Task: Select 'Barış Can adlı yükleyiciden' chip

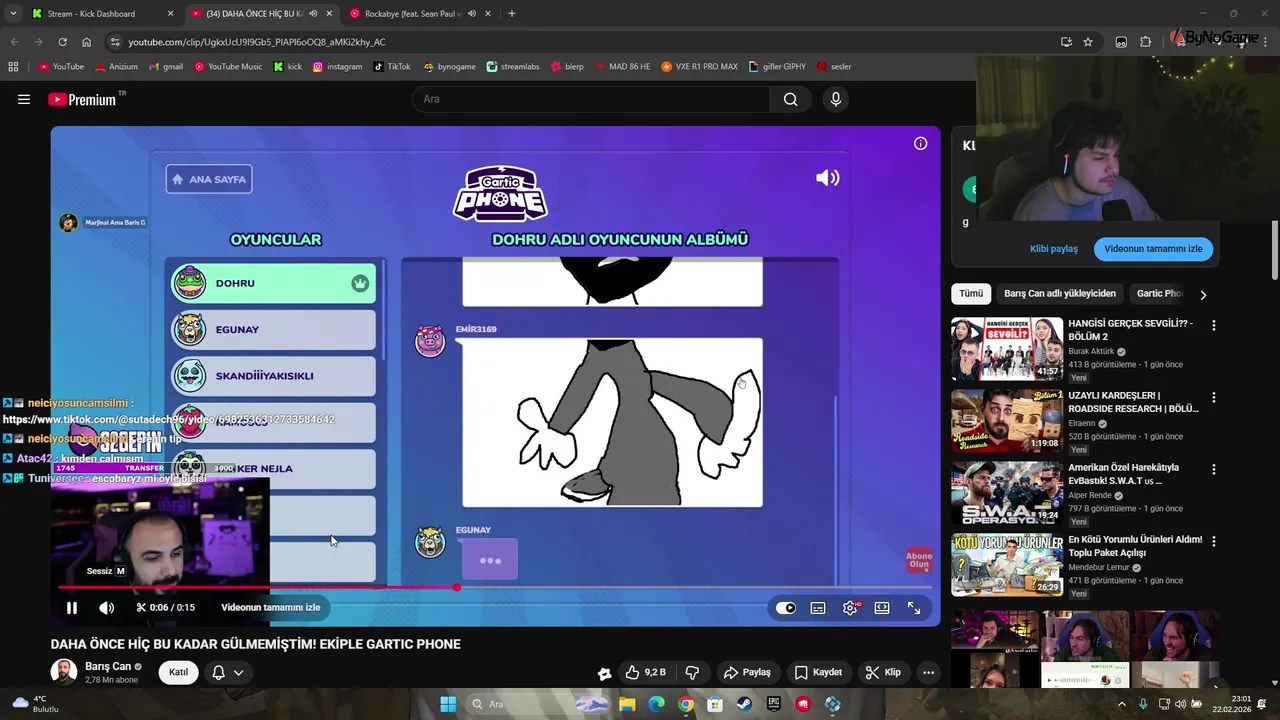Action: [1059, 294]
